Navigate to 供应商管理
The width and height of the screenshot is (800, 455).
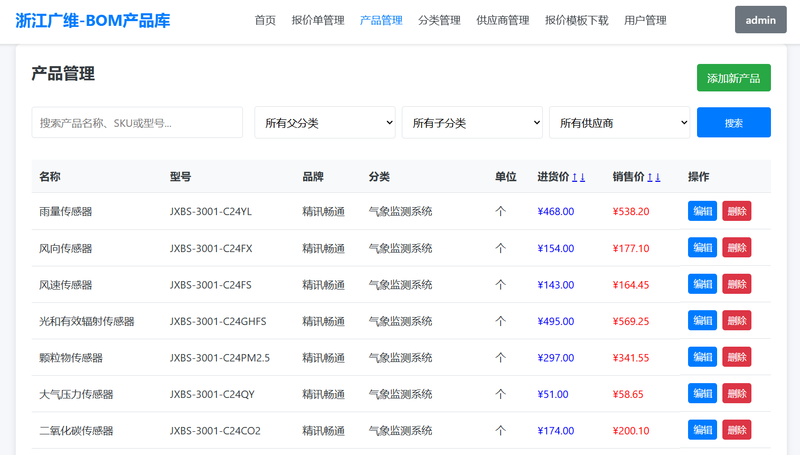pyautogui.click(x=502, y=20)
